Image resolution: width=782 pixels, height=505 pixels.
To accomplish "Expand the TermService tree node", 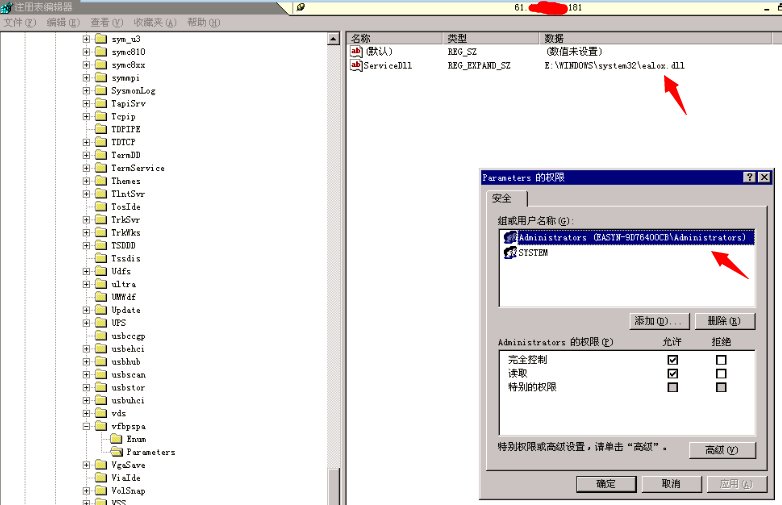I will pyautogui.click(x=86, y=168).
